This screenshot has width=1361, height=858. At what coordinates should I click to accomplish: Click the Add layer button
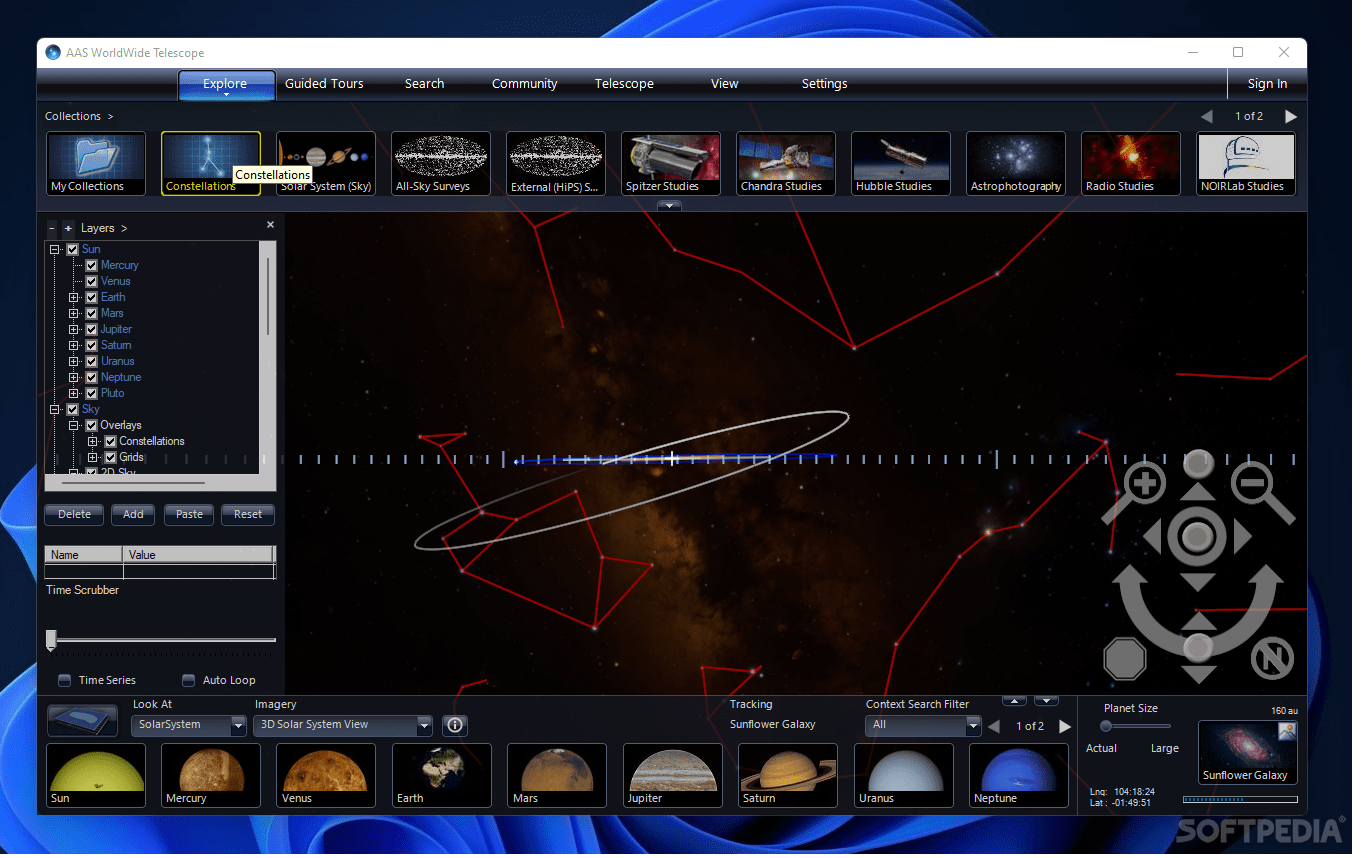(133, 515)
